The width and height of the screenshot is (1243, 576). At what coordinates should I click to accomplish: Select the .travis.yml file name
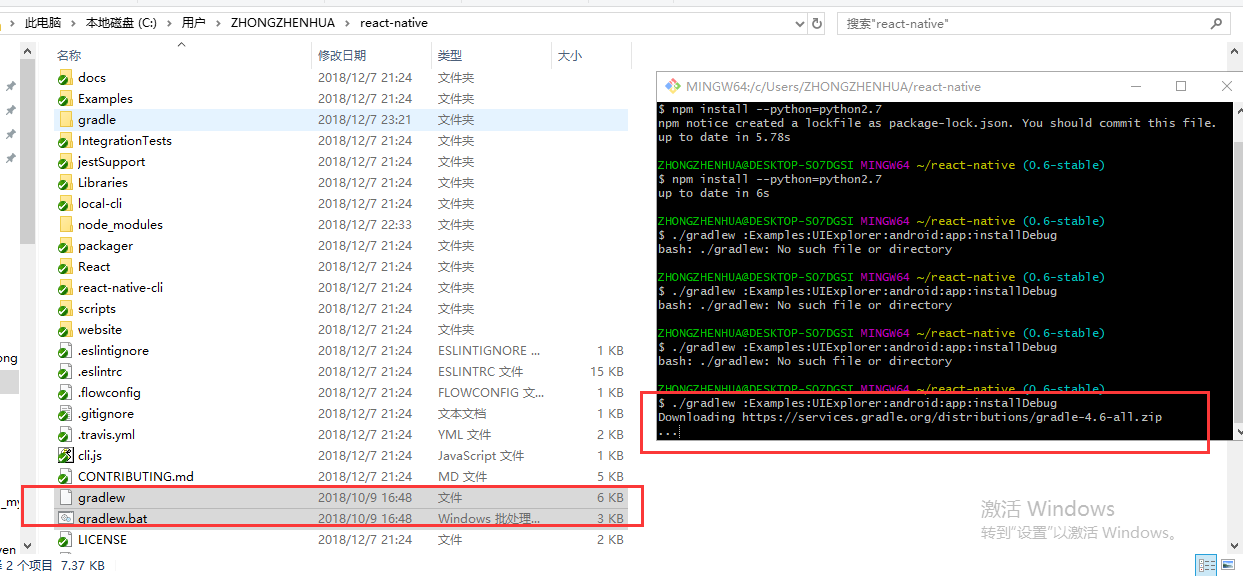pos(106,435)
